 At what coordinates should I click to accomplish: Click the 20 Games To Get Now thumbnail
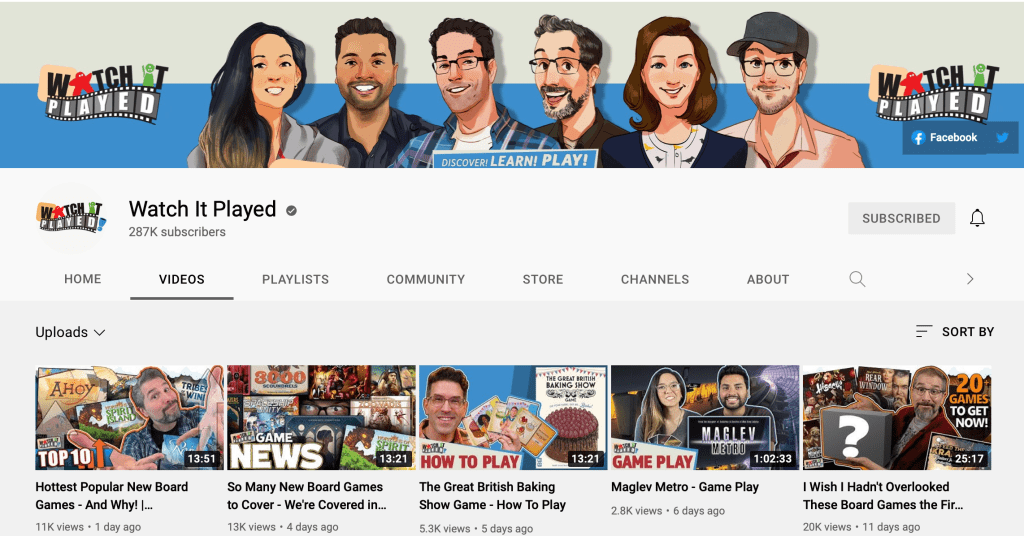click(x=897, y=418)
